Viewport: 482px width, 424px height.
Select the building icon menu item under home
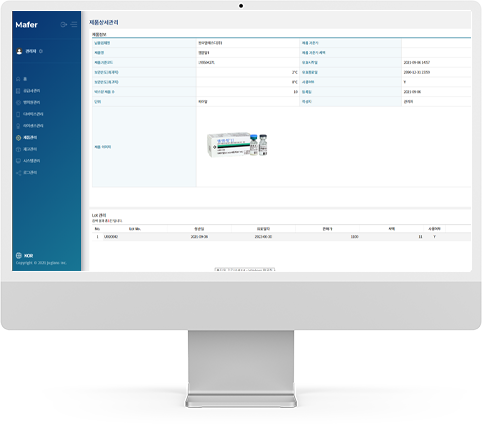pos(18,91)
